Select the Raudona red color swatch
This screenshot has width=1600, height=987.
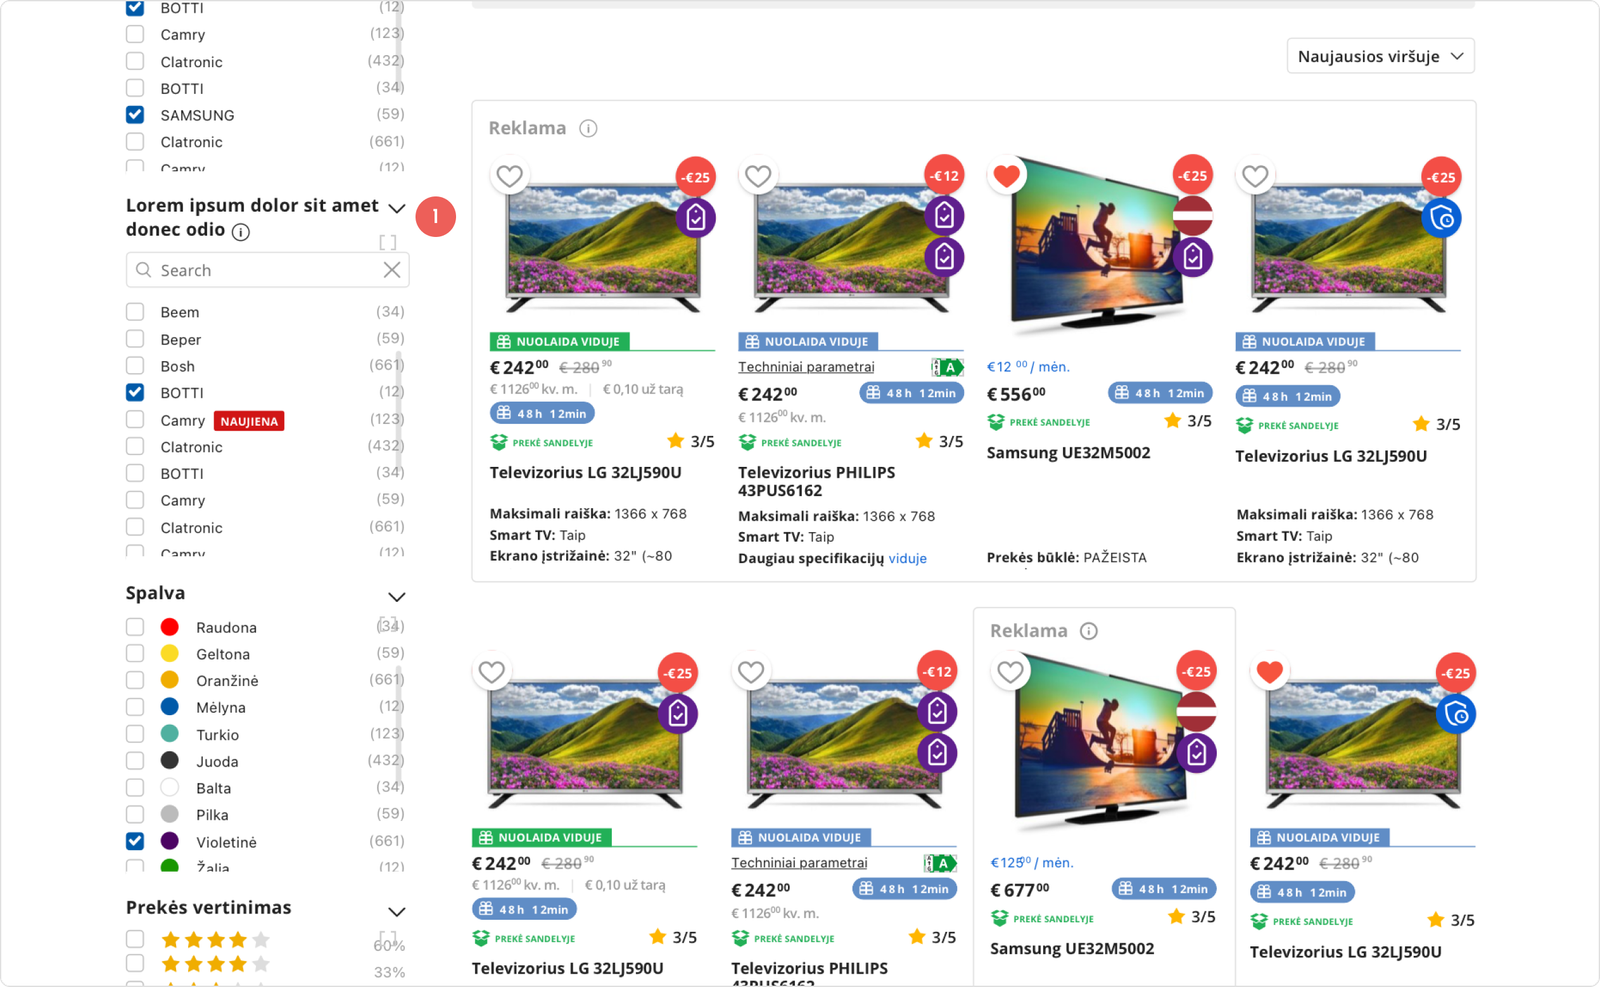coord(170,627)
